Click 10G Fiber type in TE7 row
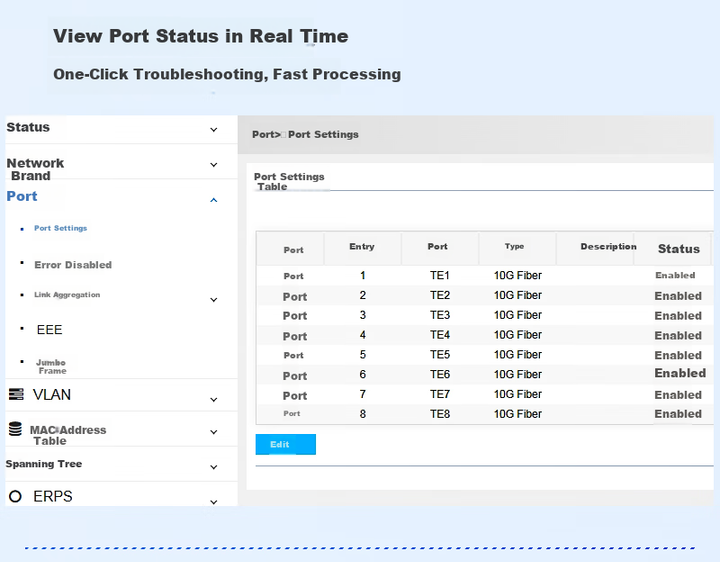This screenshot has height=562, width=720. [x=518, y=394]
